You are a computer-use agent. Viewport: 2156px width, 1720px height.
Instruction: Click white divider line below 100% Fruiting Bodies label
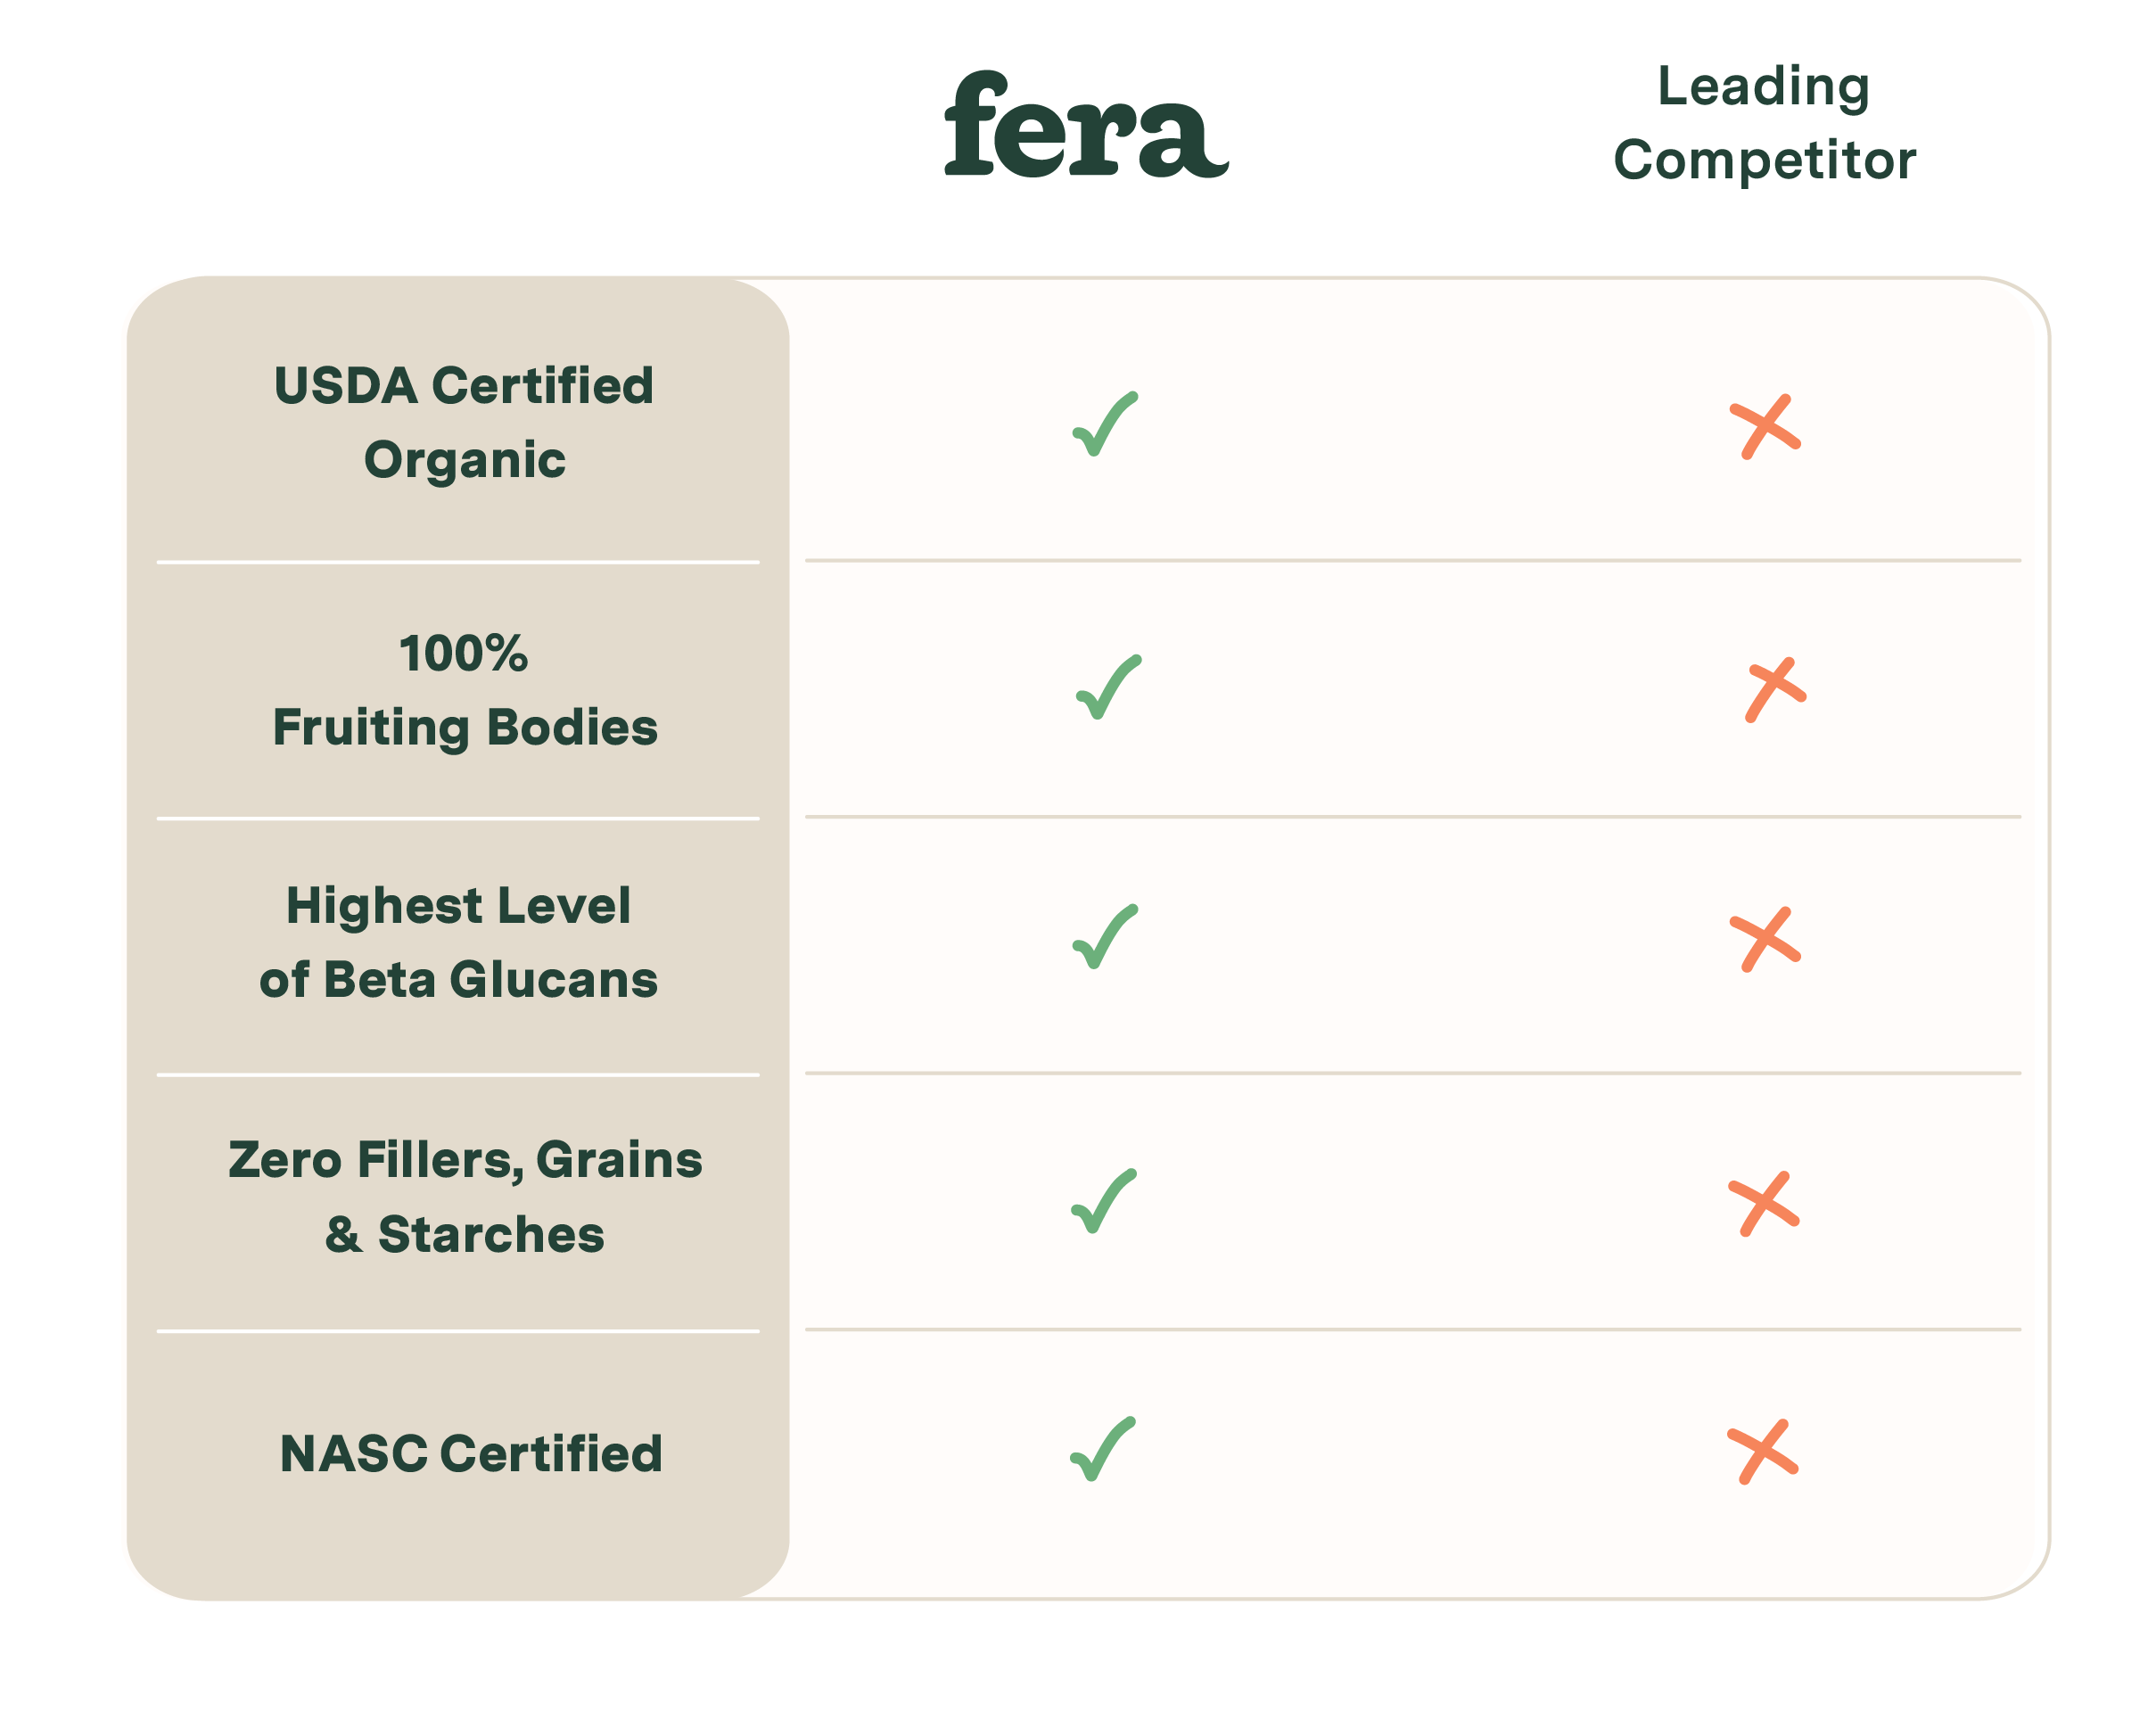pos(458,818)
